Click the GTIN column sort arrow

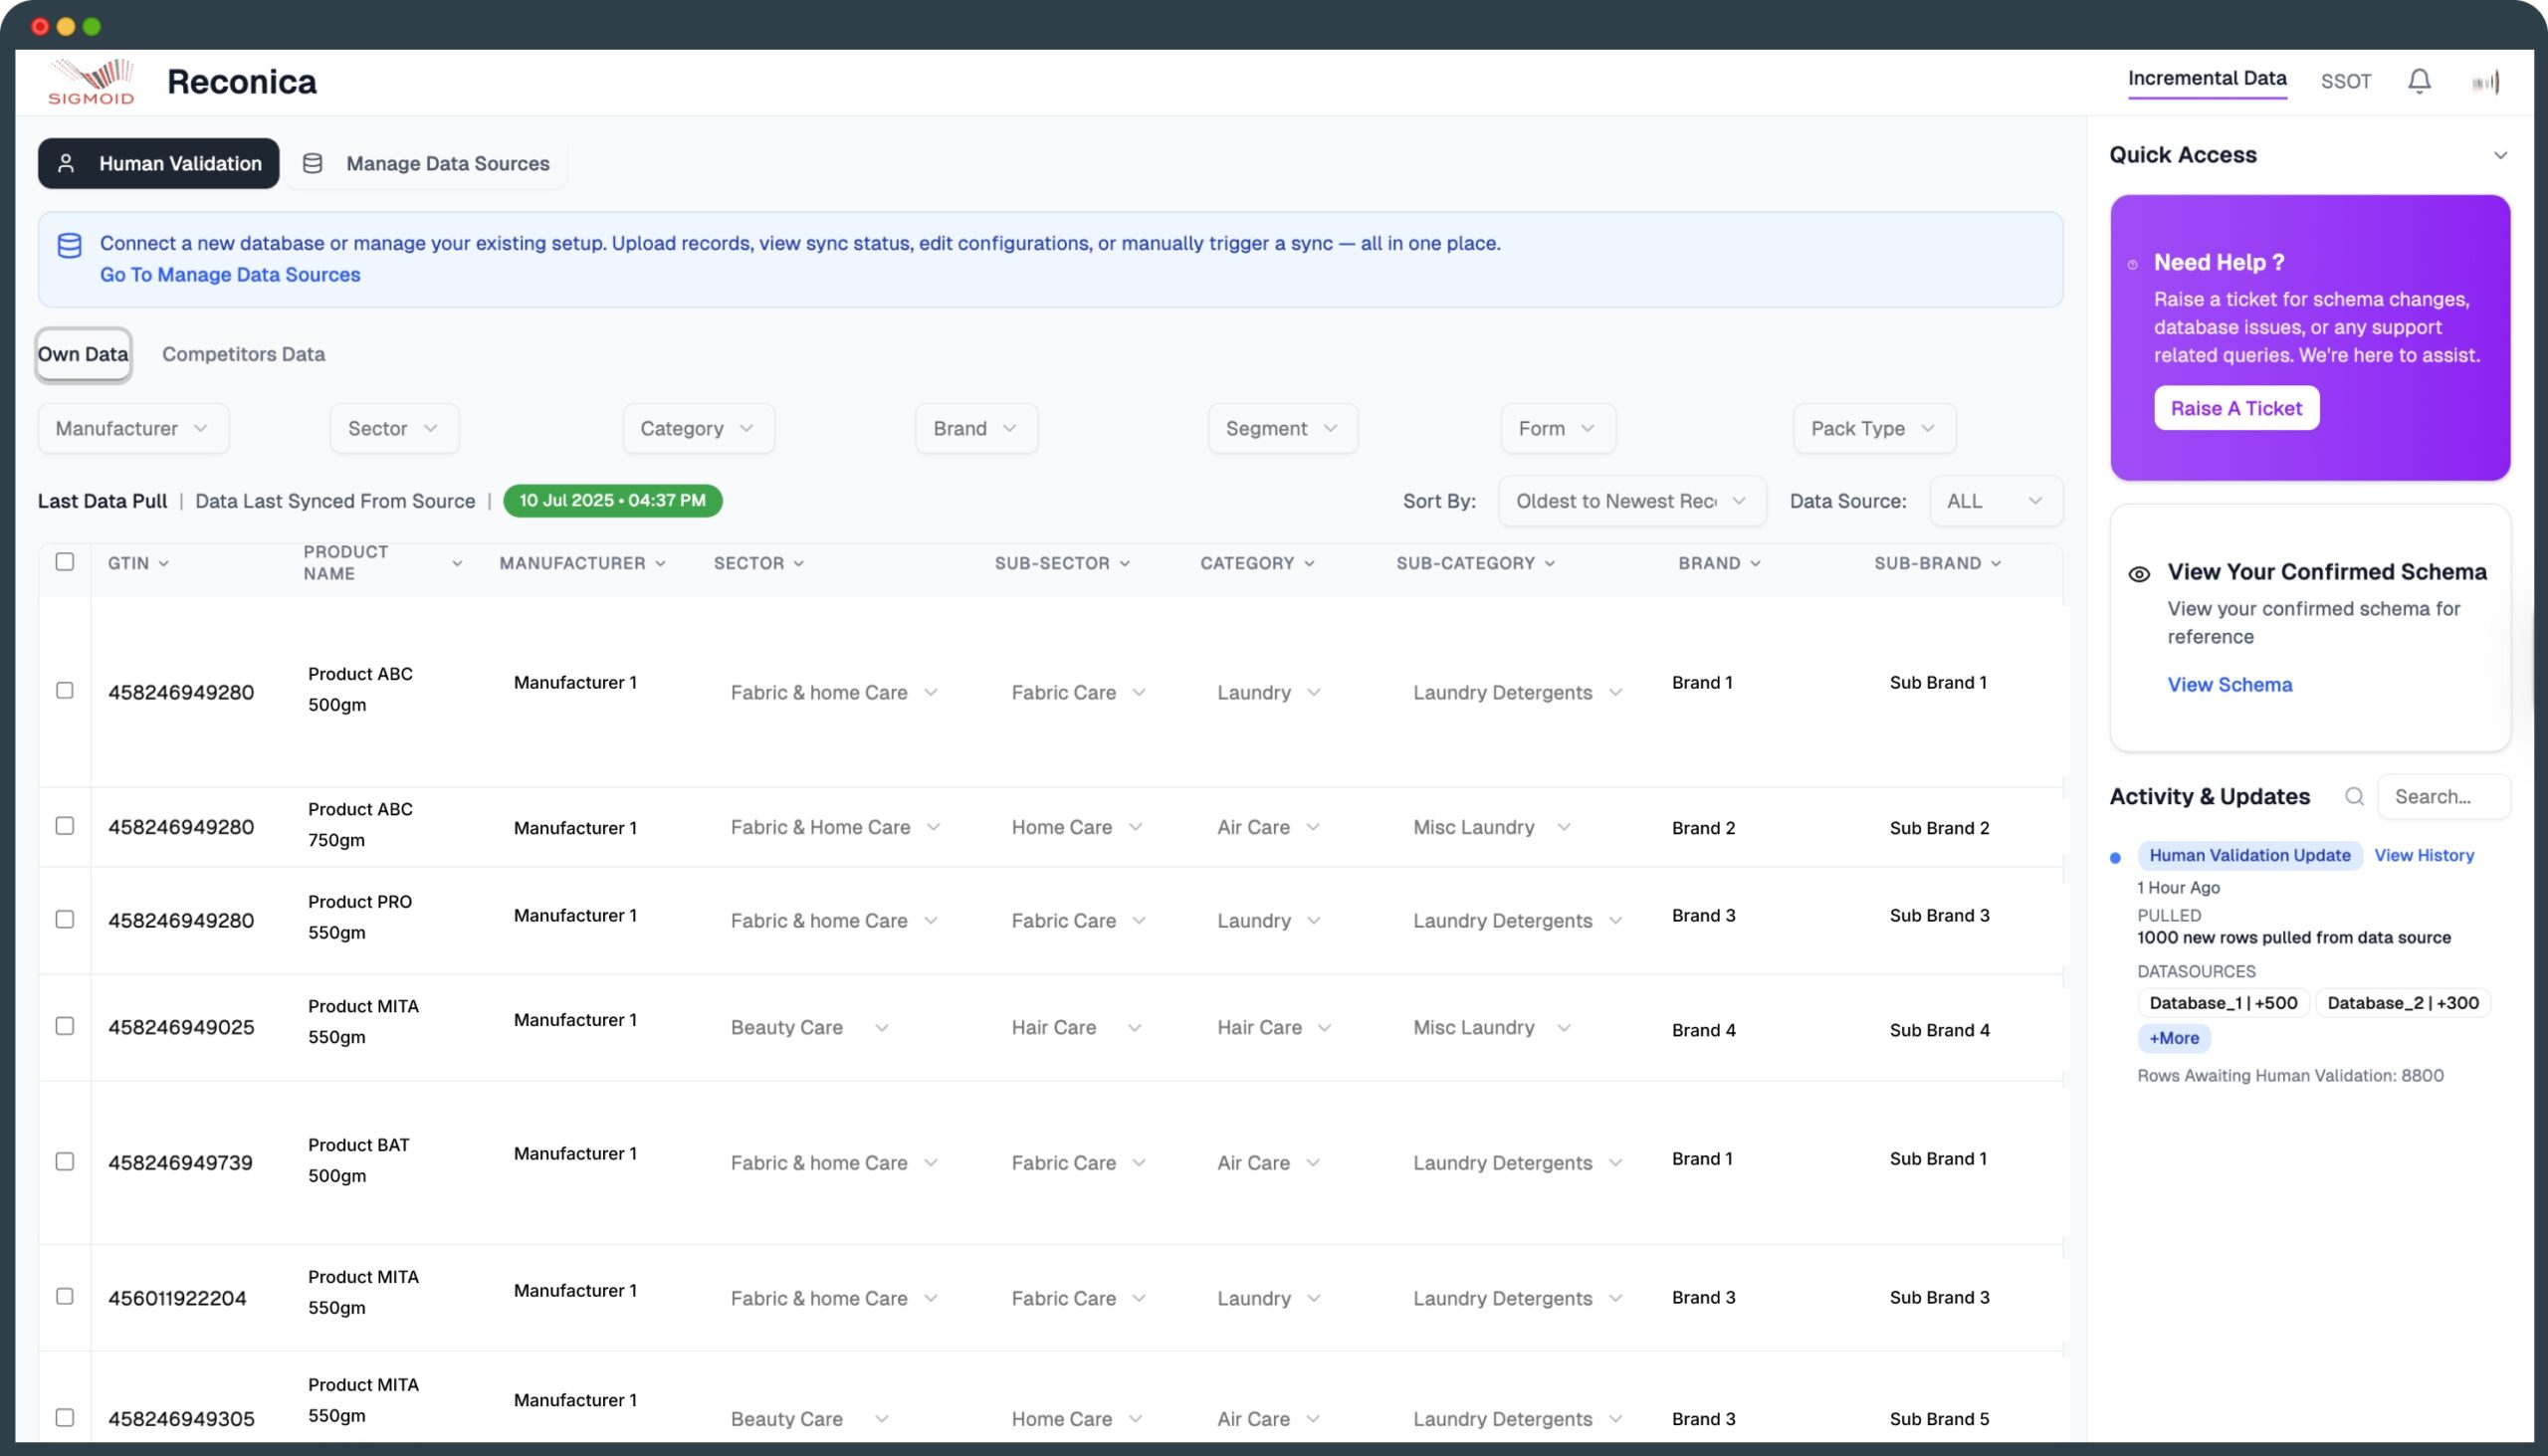[x=164, y=563]
